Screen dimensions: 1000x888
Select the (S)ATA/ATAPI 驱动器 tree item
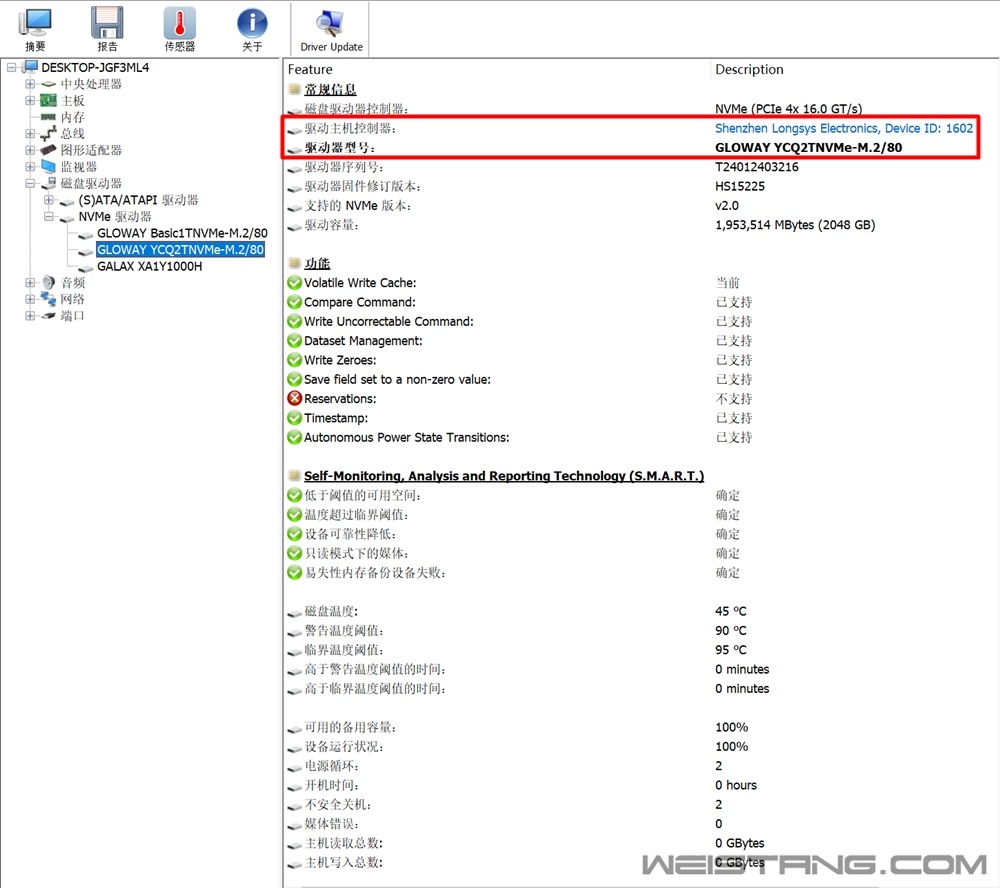point(138,200)
